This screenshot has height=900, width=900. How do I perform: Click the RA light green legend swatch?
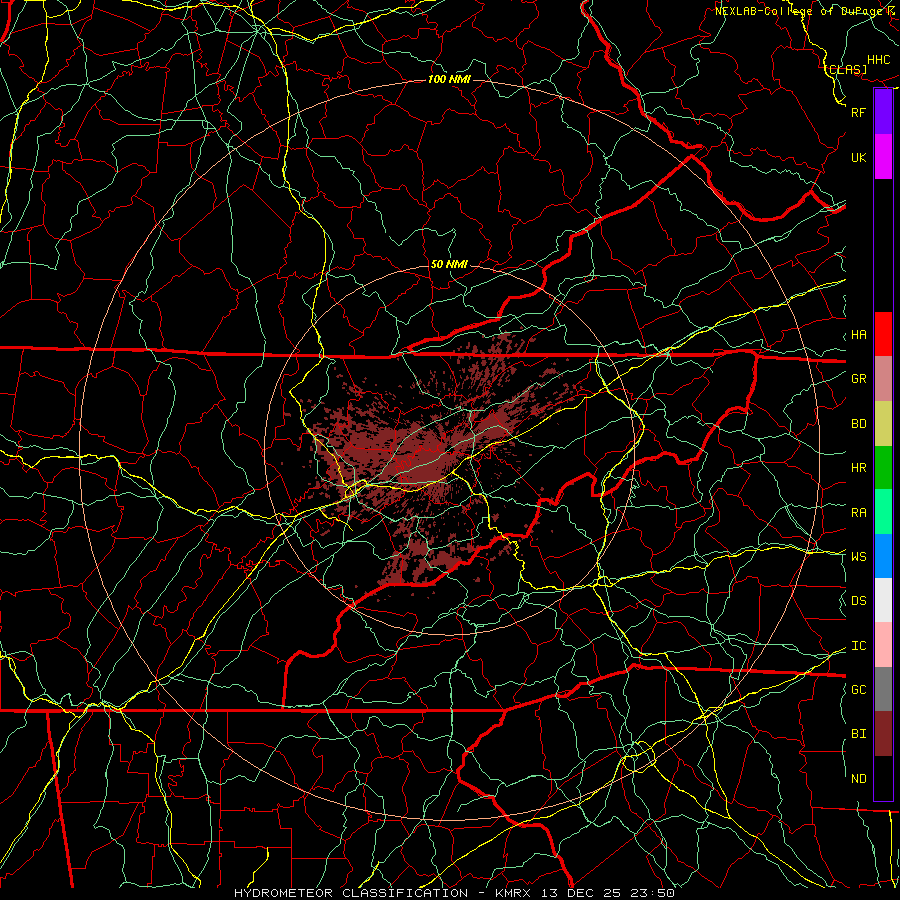tap(883, 512)
